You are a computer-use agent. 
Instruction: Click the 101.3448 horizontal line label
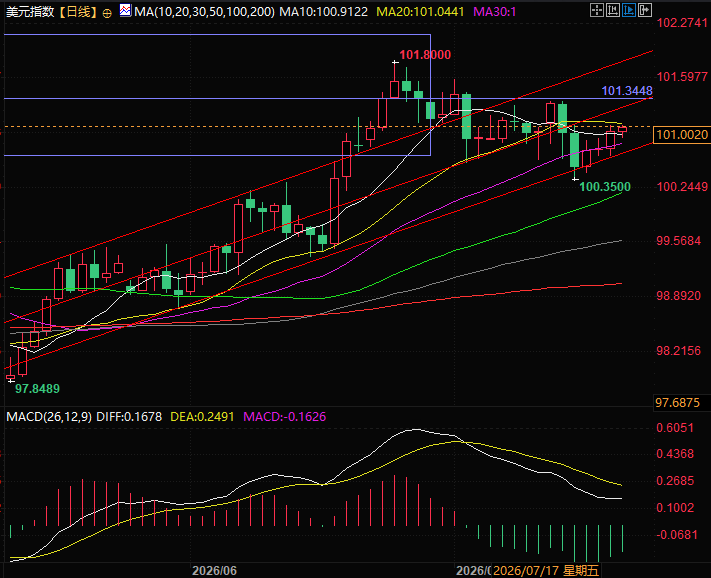pyautogui.click(x=627, y=91)
